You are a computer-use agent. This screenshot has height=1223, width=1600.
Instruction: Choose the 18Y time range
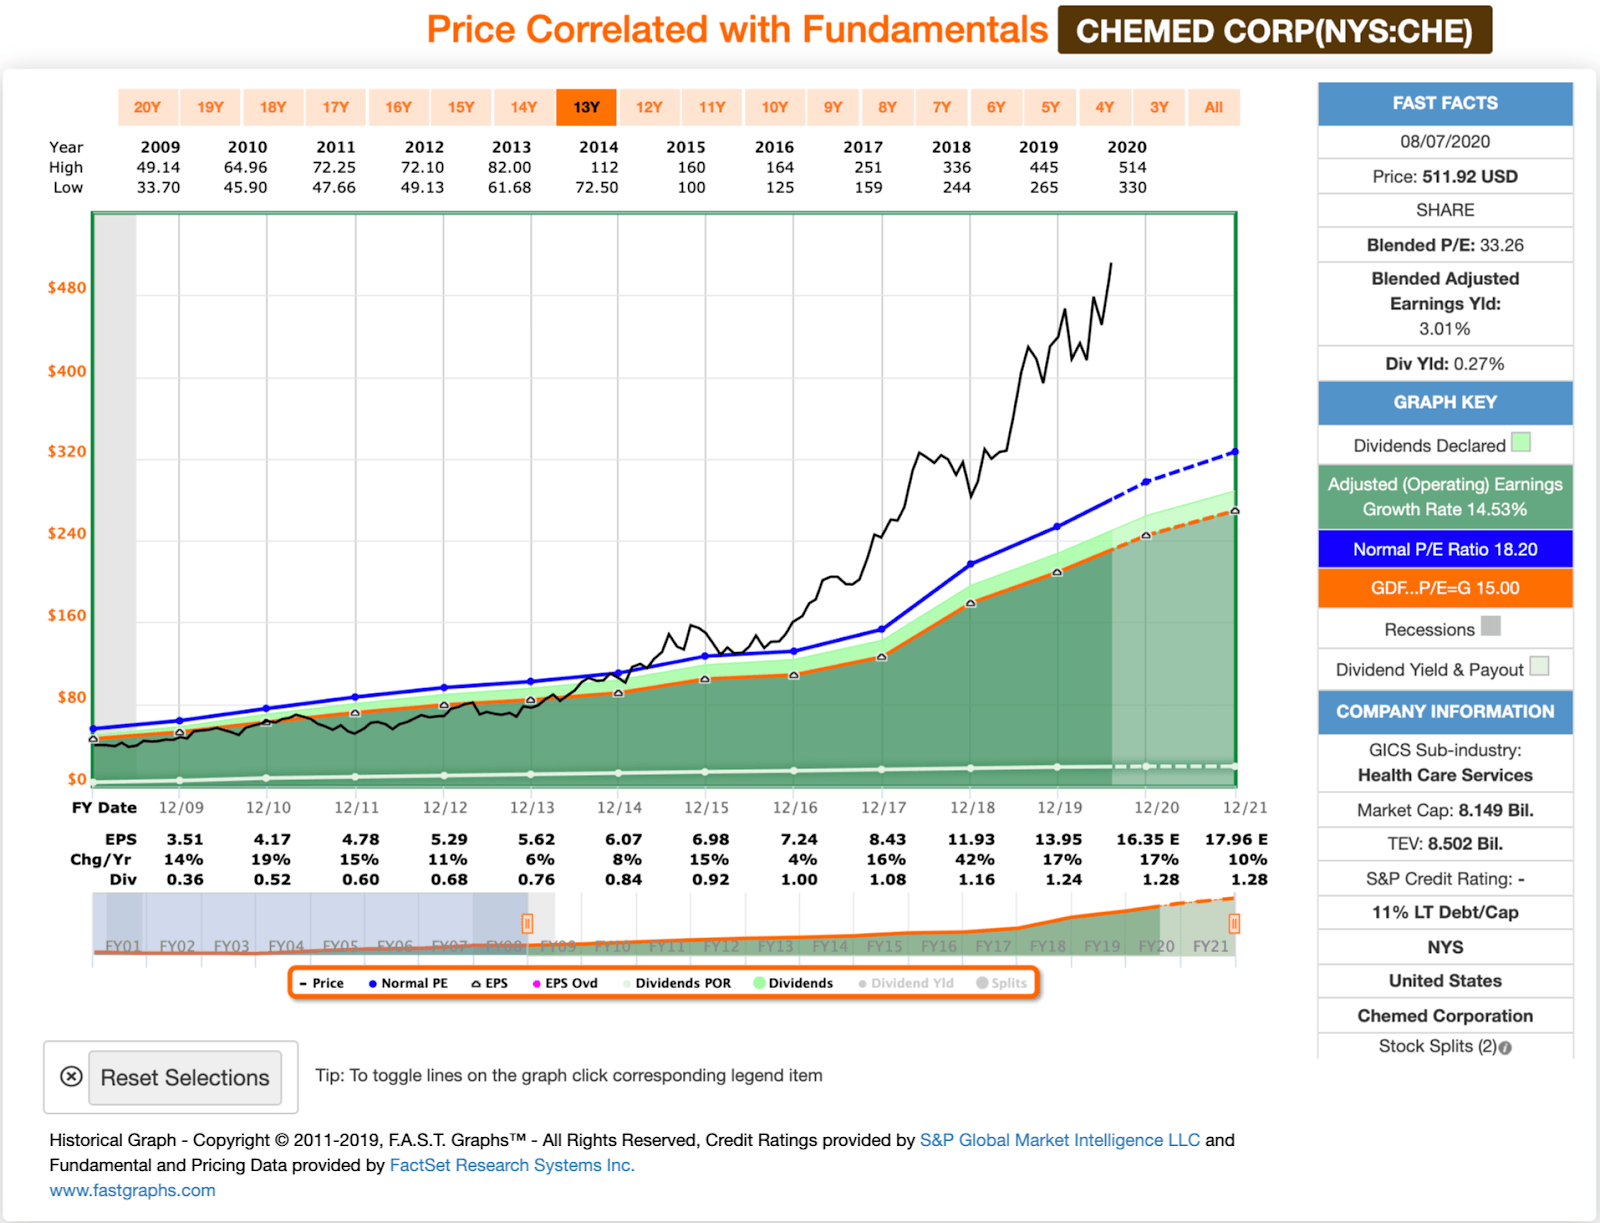click(273, 107)
